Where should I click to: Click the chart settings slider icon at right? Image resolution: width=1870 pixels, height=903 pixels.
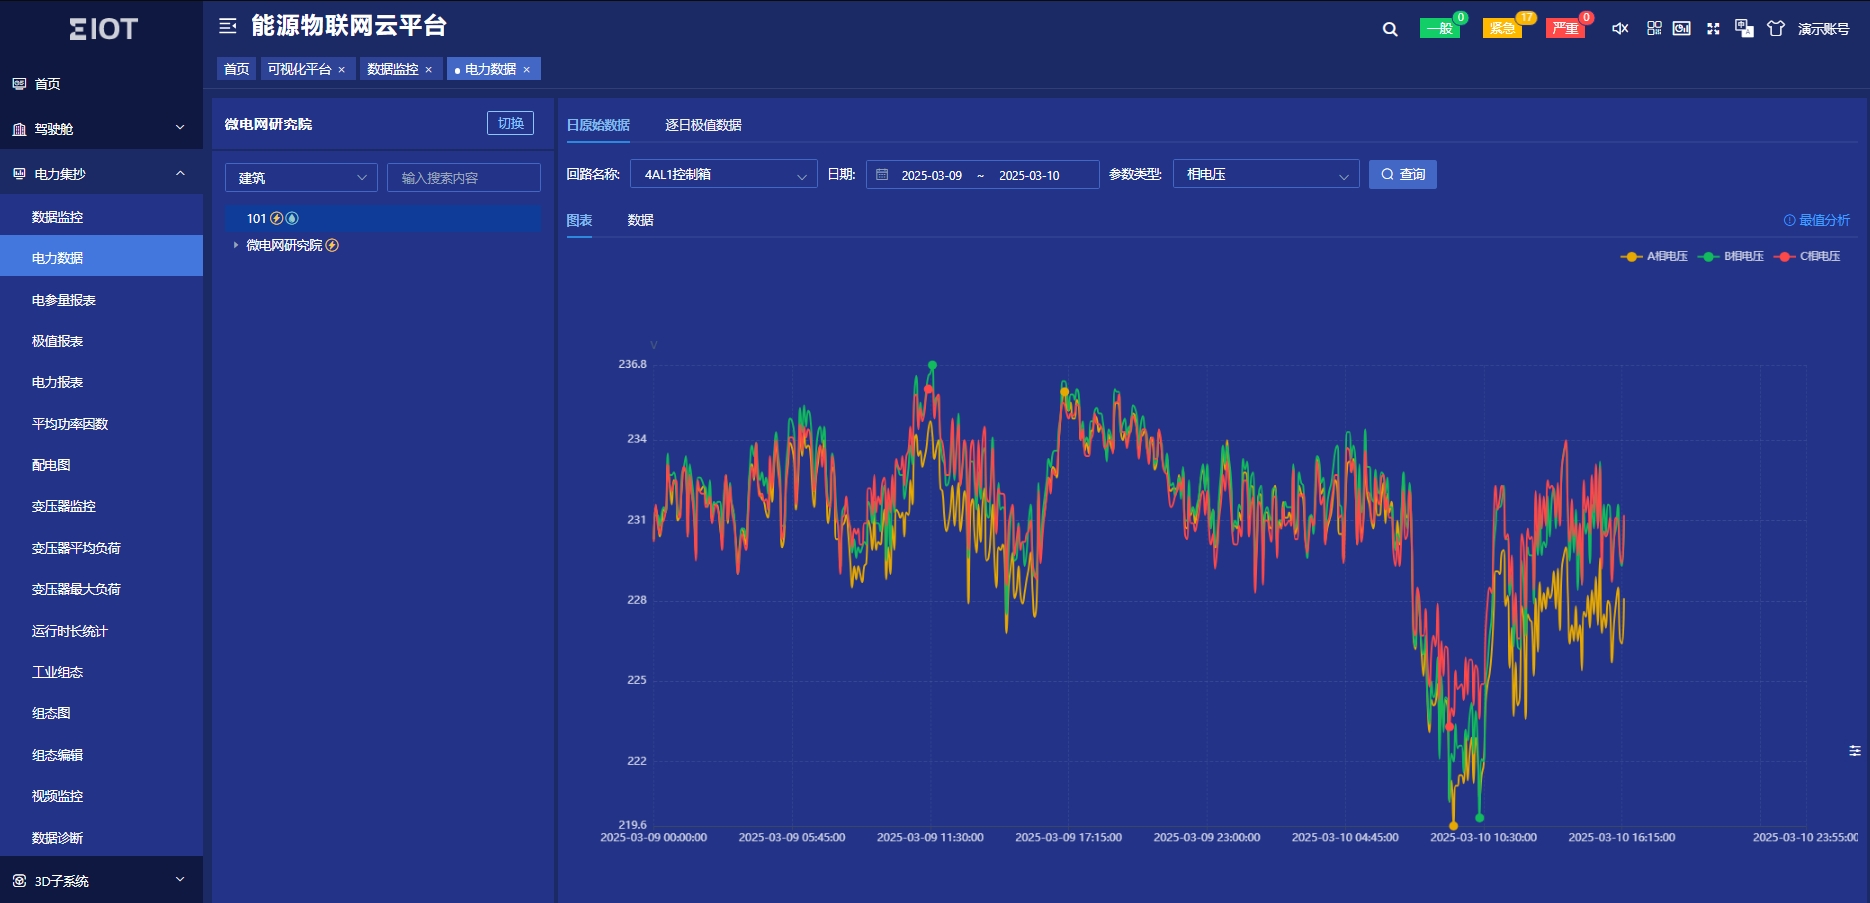[1855, 750]
